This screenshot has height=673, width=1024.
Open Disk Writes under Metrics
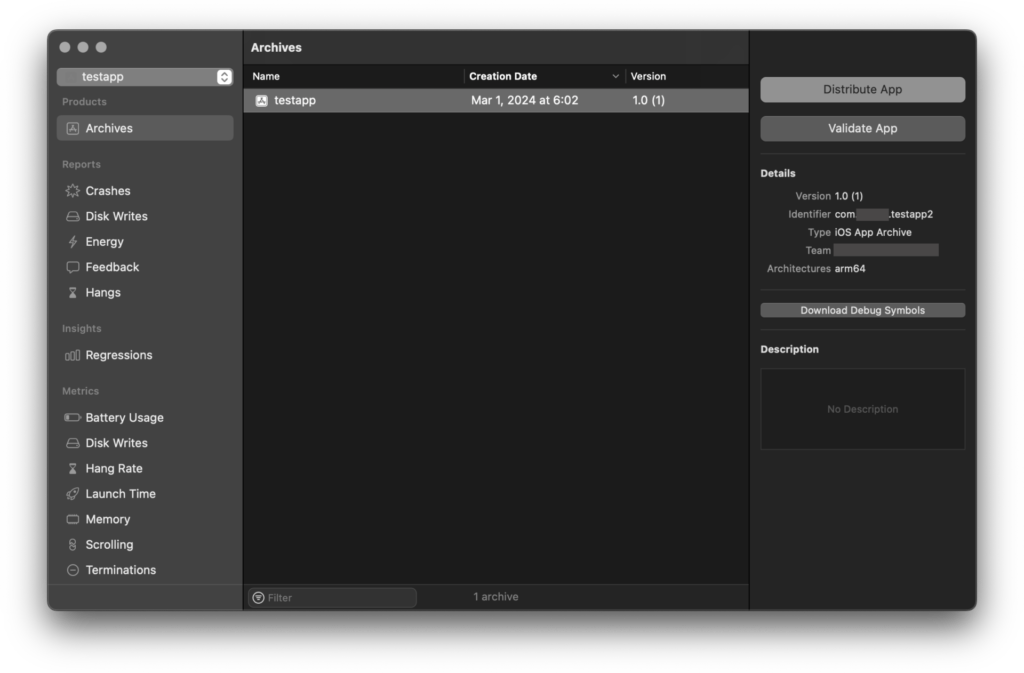click(x=145, y=443)
